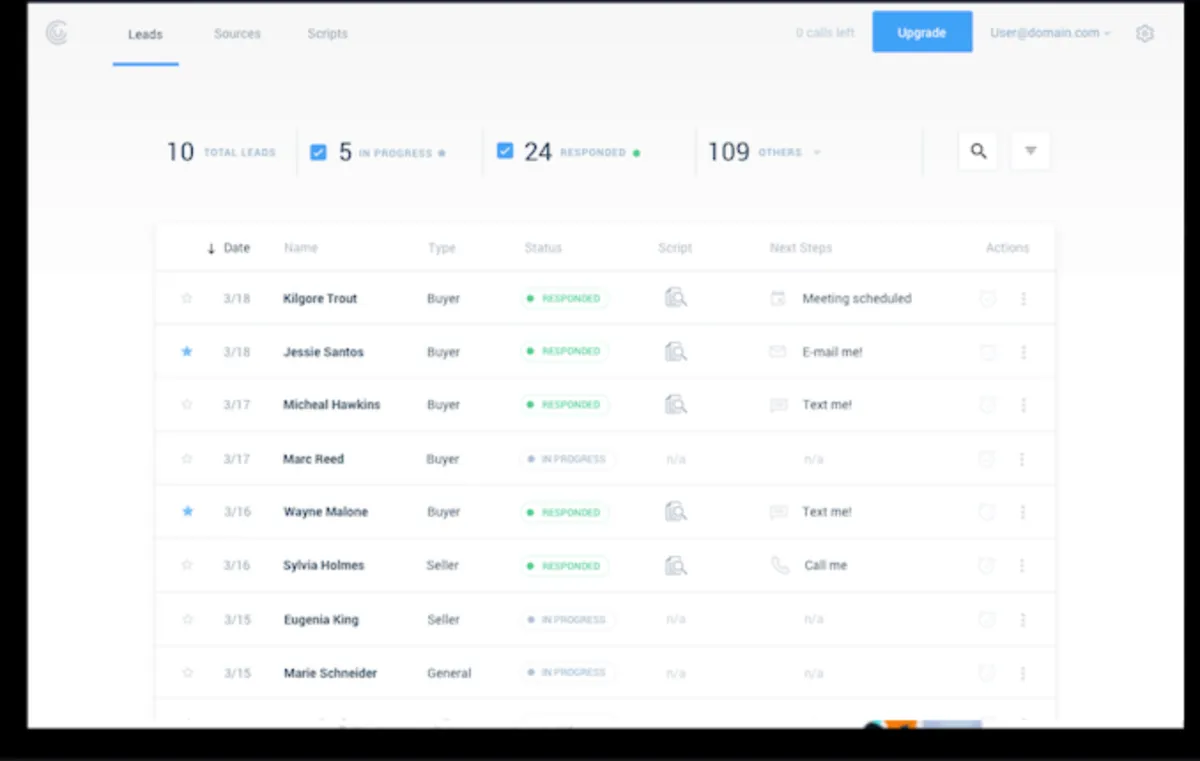View script icon for Wayne Malone
The width and height of the screenshot is (1200, 761).
click(676, 511)
